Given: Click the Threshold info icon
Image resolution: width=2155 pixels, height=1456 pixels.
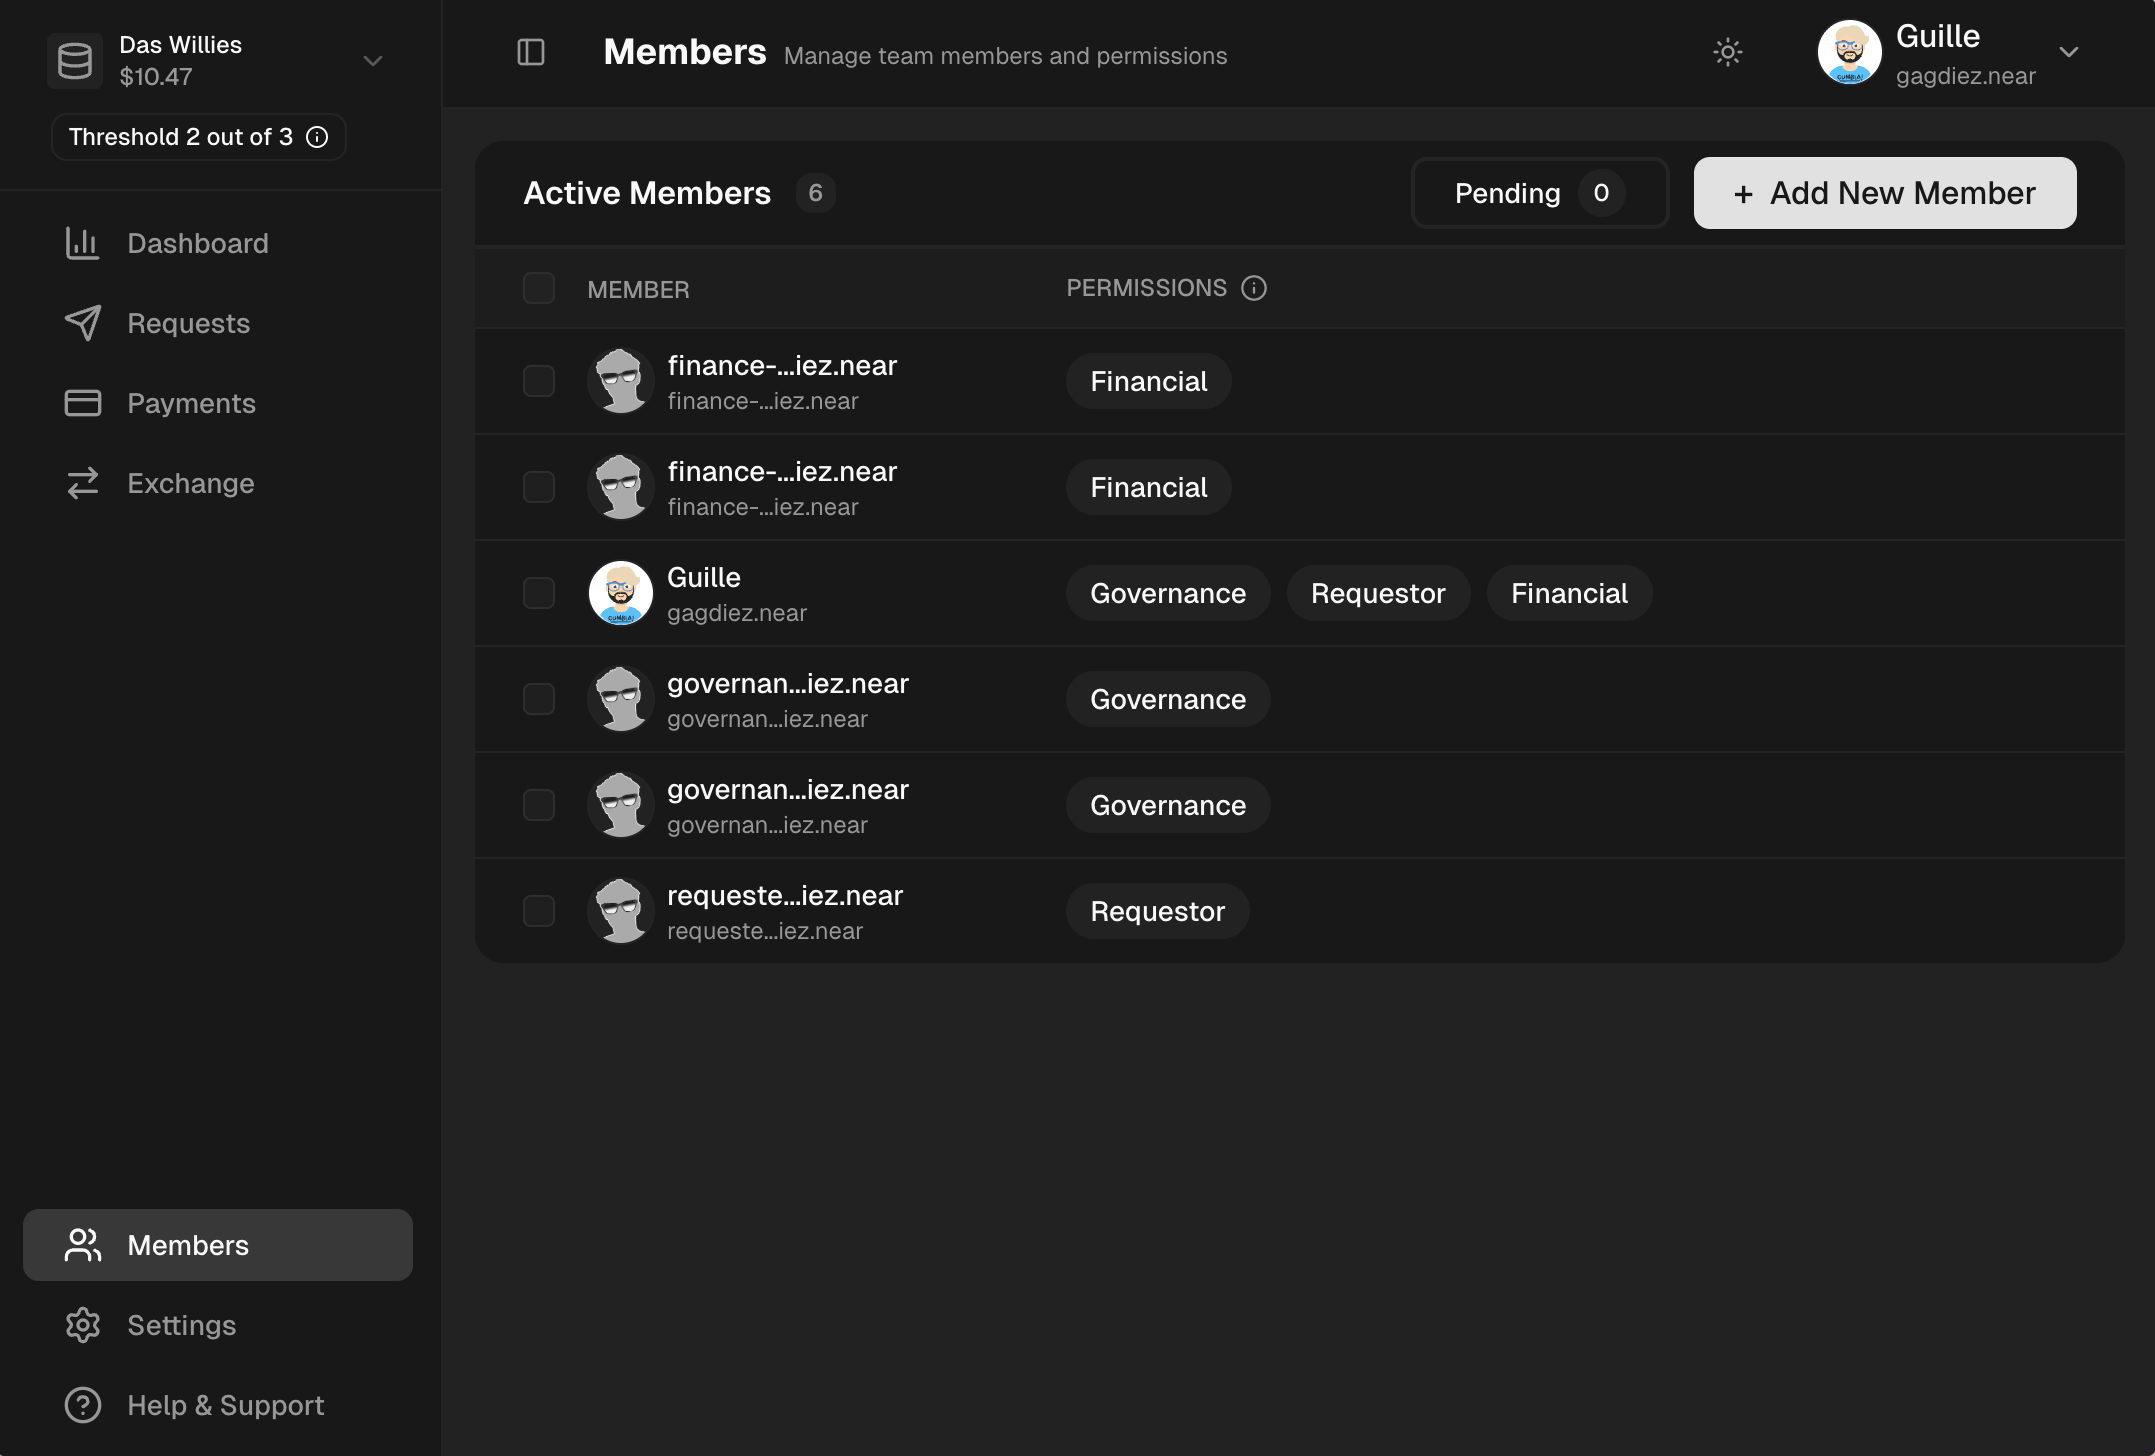Looking at the screenshot, I should (x=317, y=137).
